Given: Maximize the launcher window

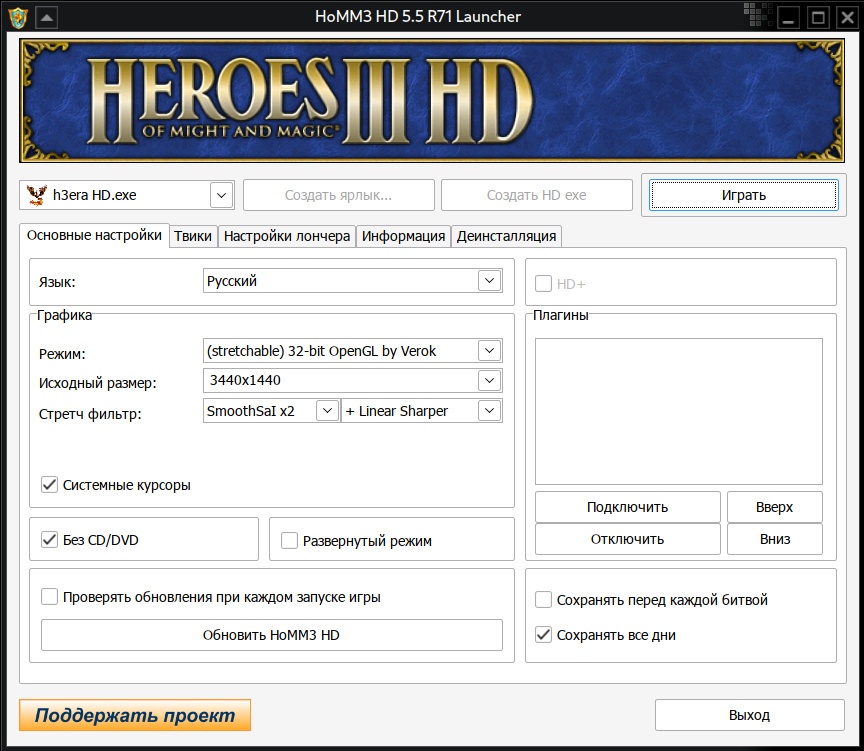Looking at the screenshot, I should click(818, 18).
